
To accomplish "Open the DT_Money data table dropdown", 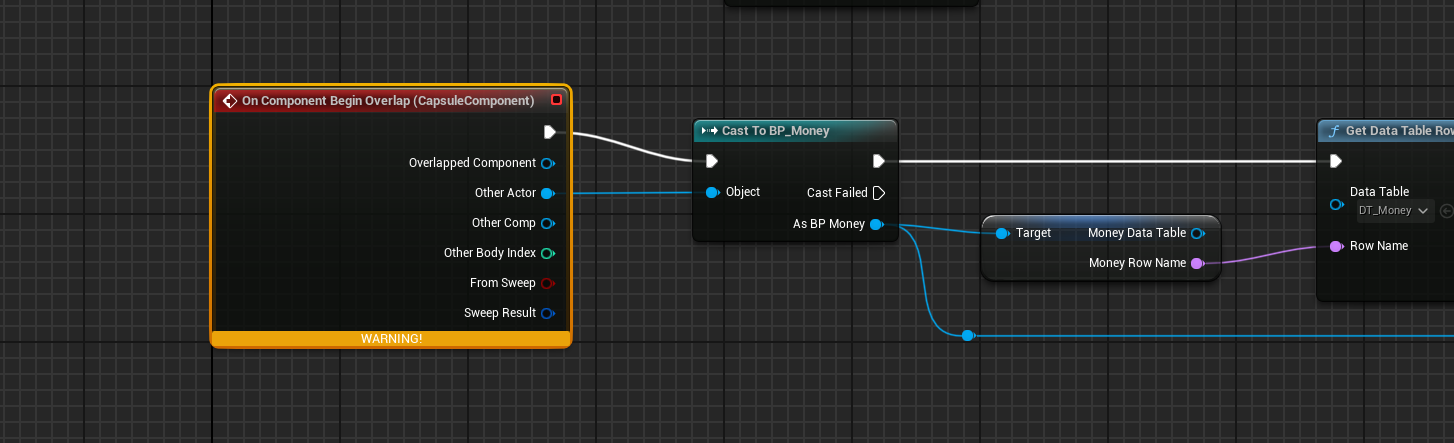I will tap(1394, 210).
